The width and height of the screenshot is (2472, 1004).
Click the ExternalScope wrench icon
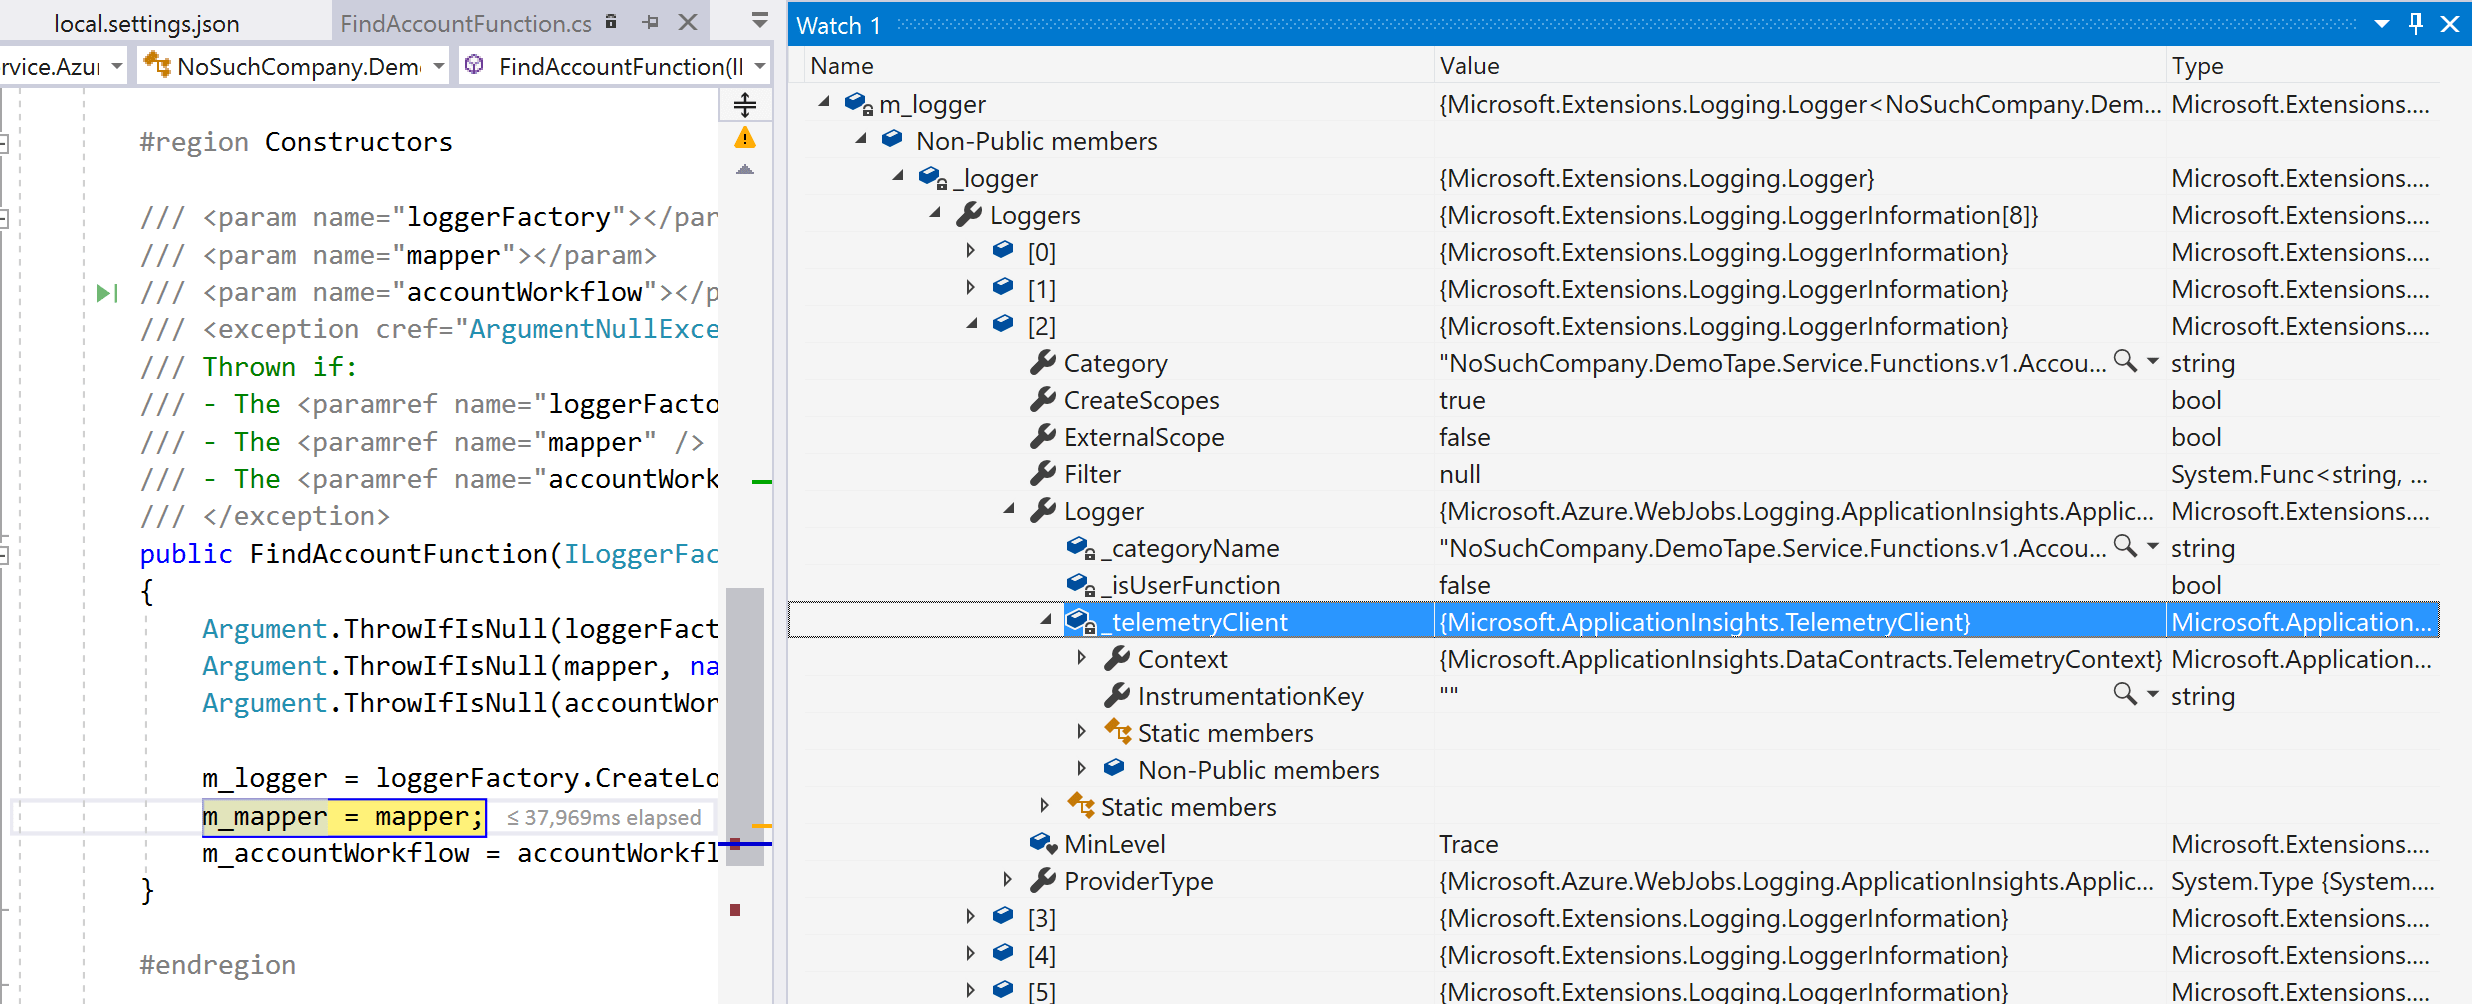[x=1042, y=436]
